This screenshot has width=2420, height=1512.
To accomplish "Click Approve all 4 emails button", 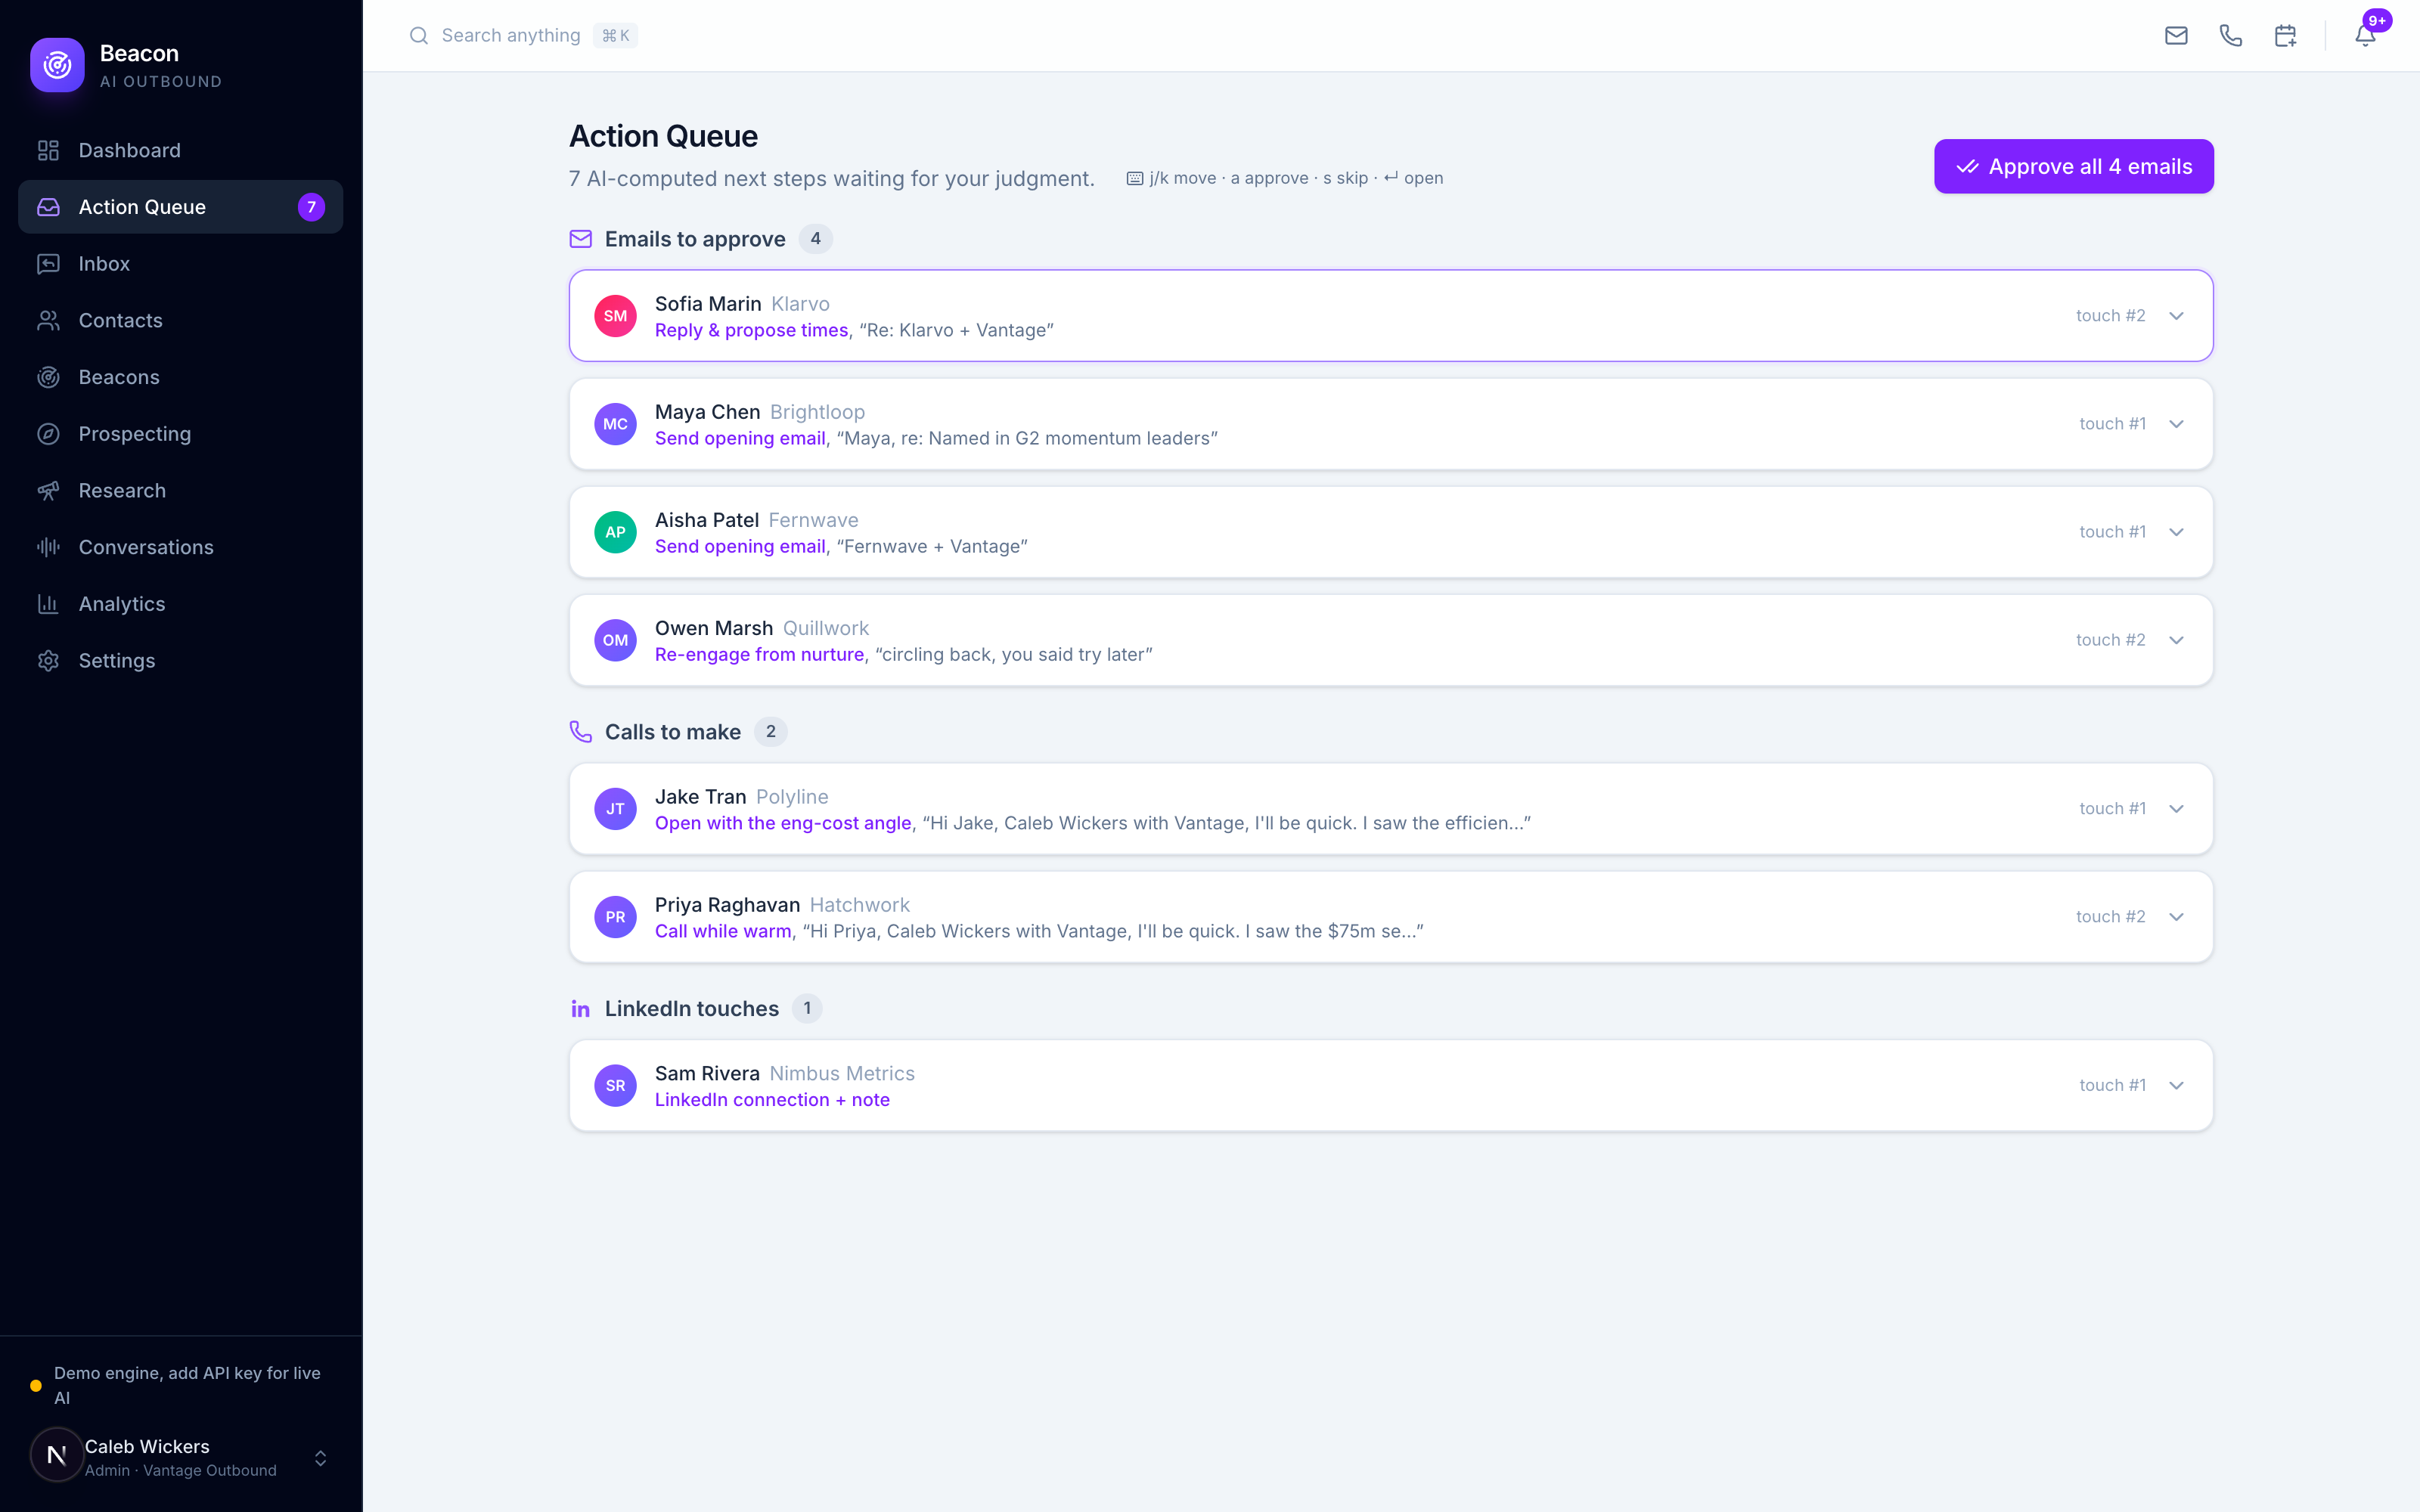I will 2073,167.
